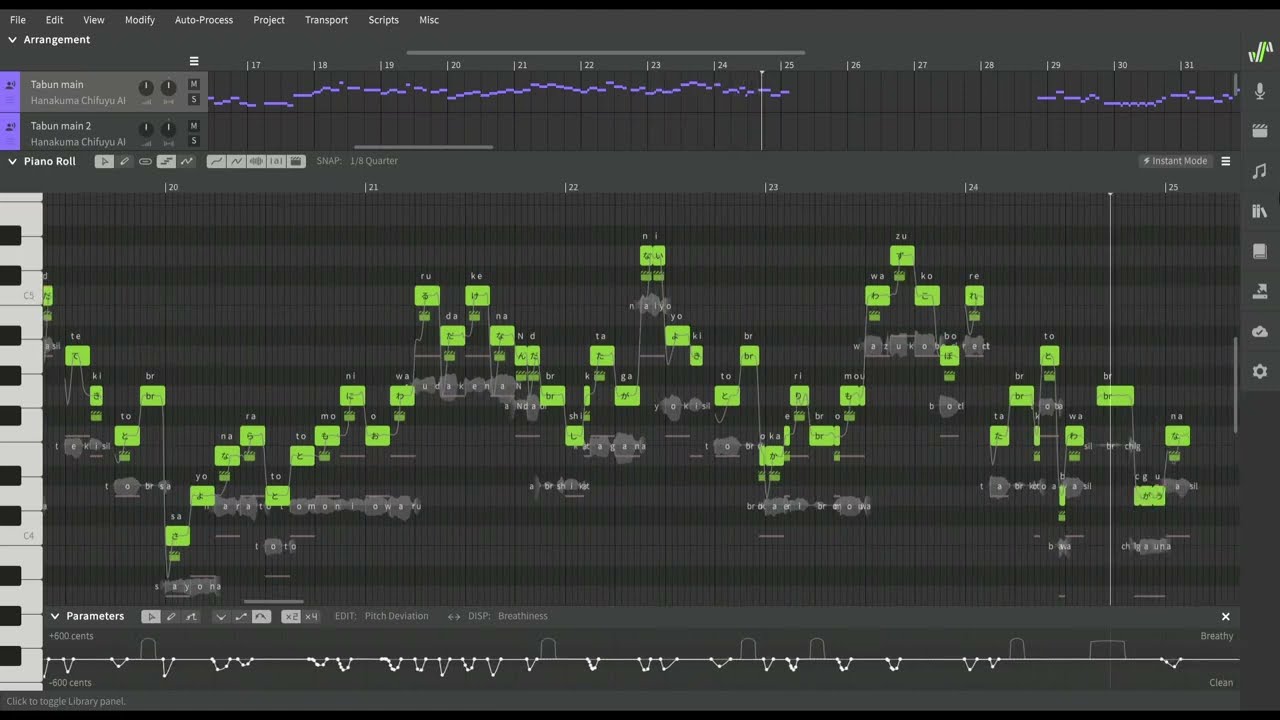Toggle pitch curve display in piano roll

pyautogui.click(x=215, y=161)
